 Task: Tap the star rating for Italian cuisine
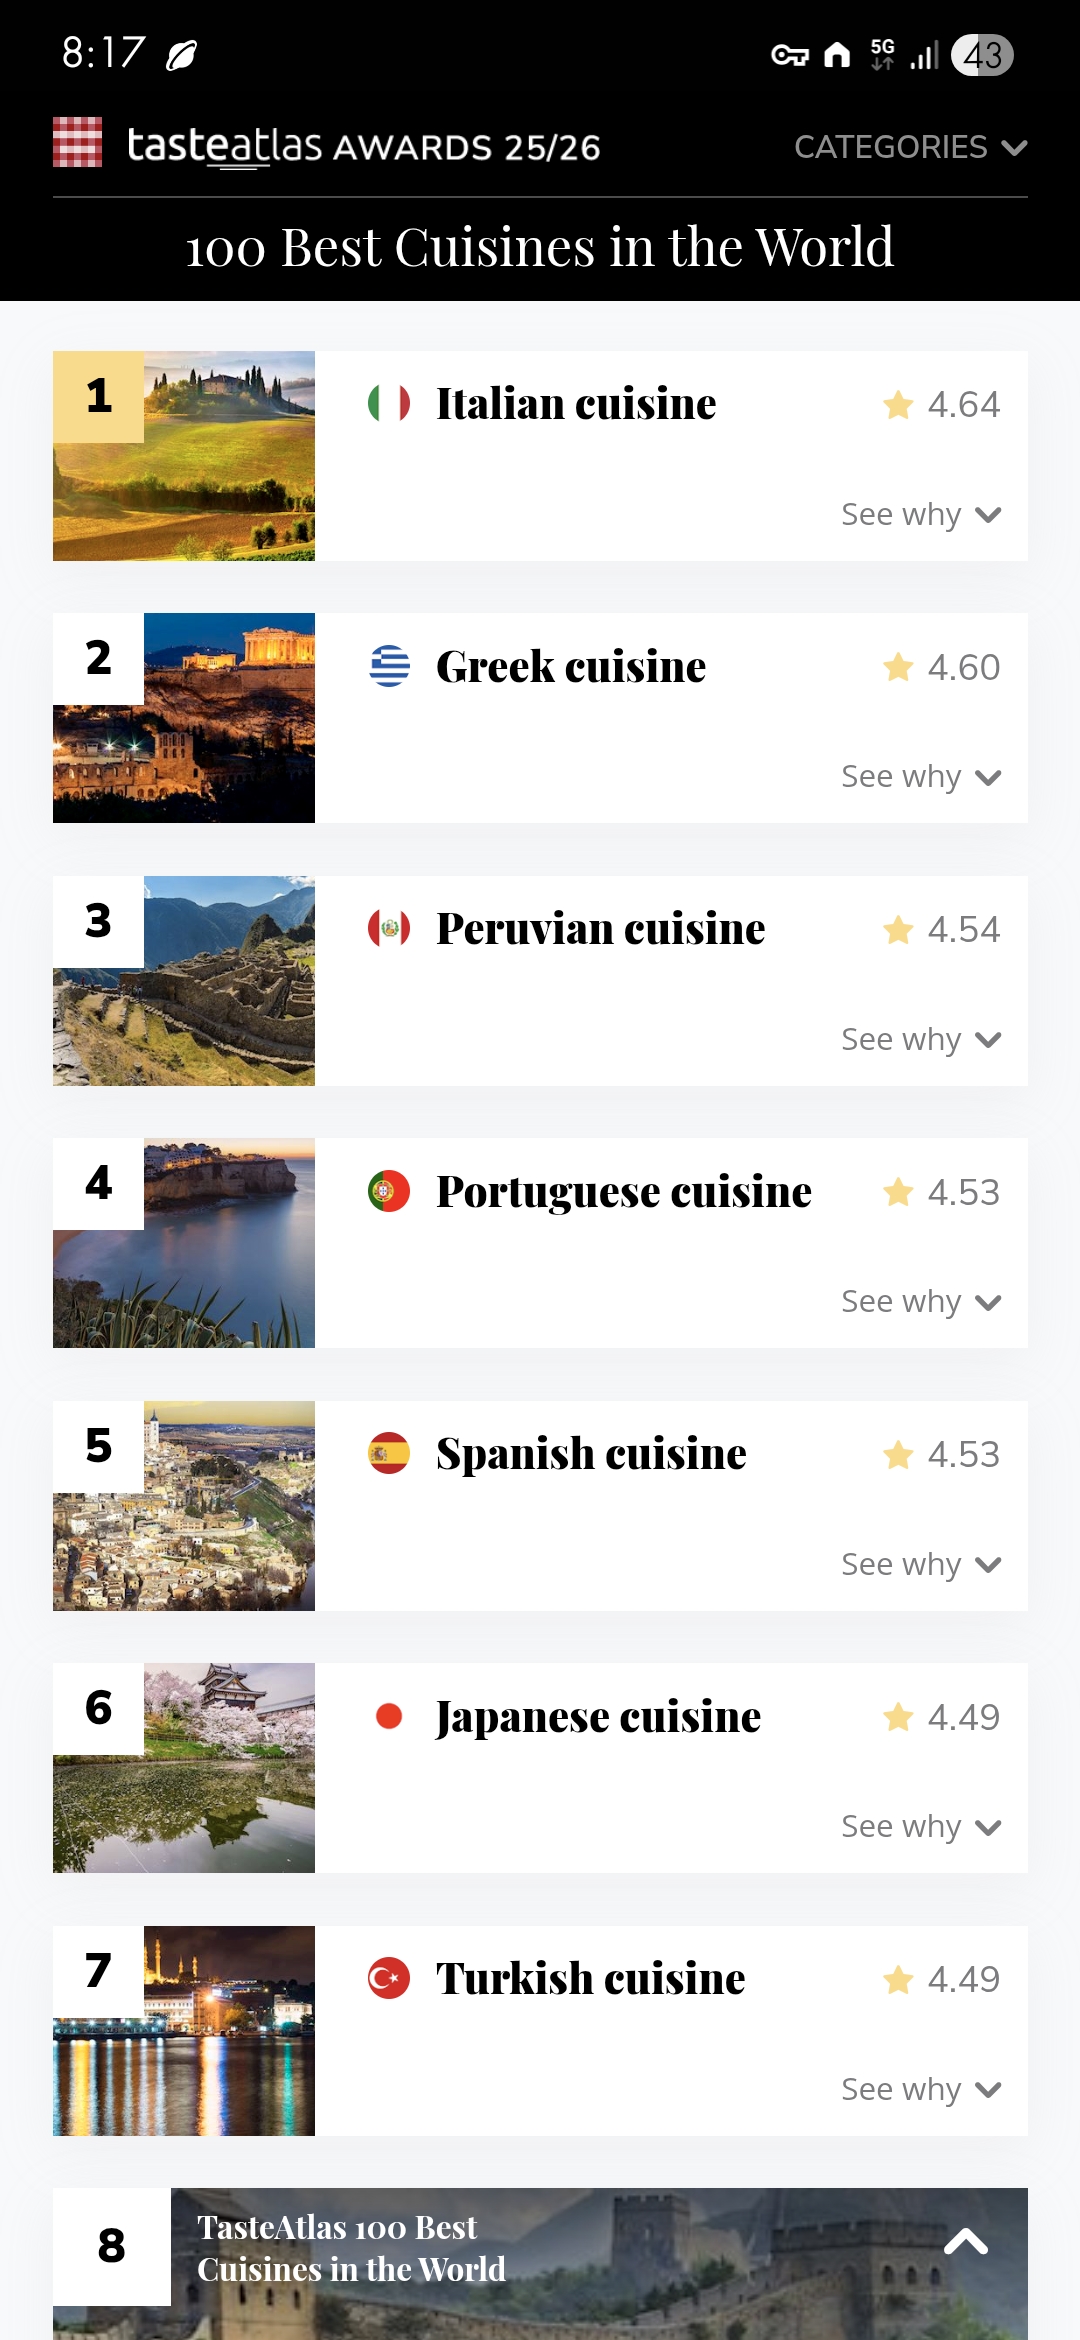point(941,404)
